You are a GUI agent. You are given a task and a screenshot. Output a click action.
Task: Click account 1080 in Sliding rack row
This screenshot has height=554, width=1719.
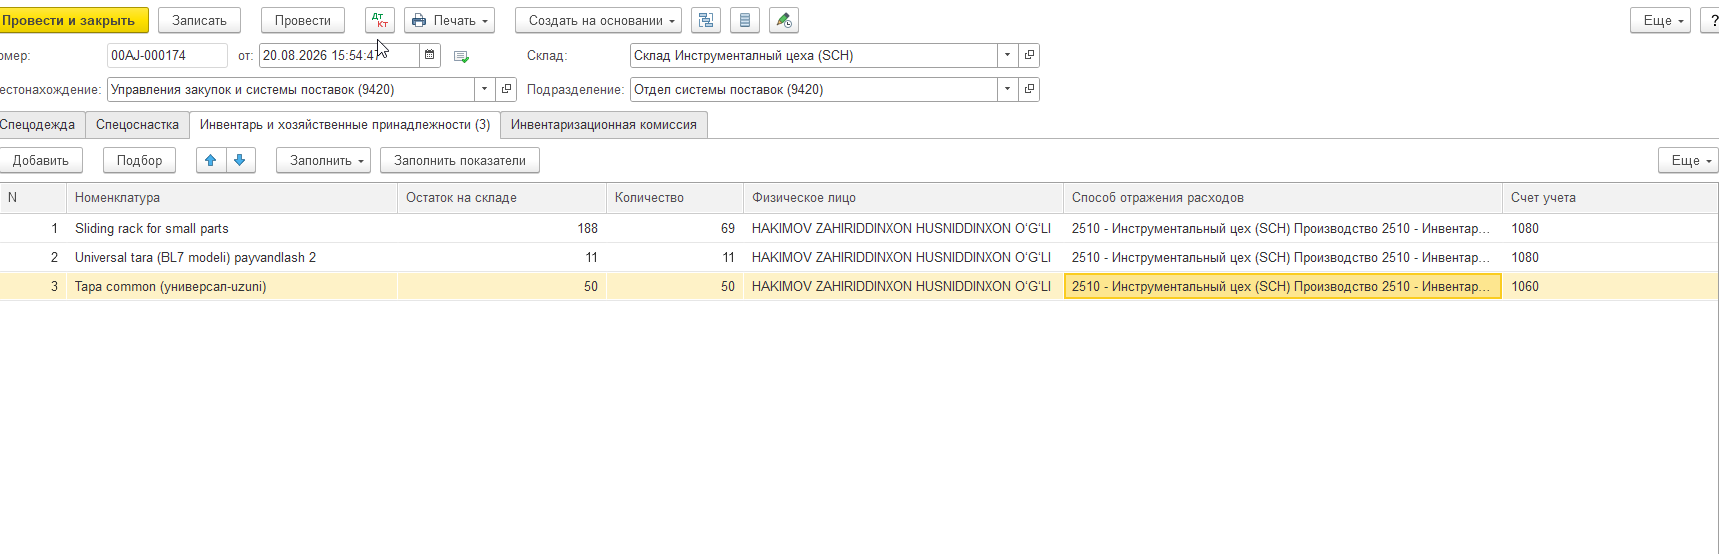(1525, 228)
